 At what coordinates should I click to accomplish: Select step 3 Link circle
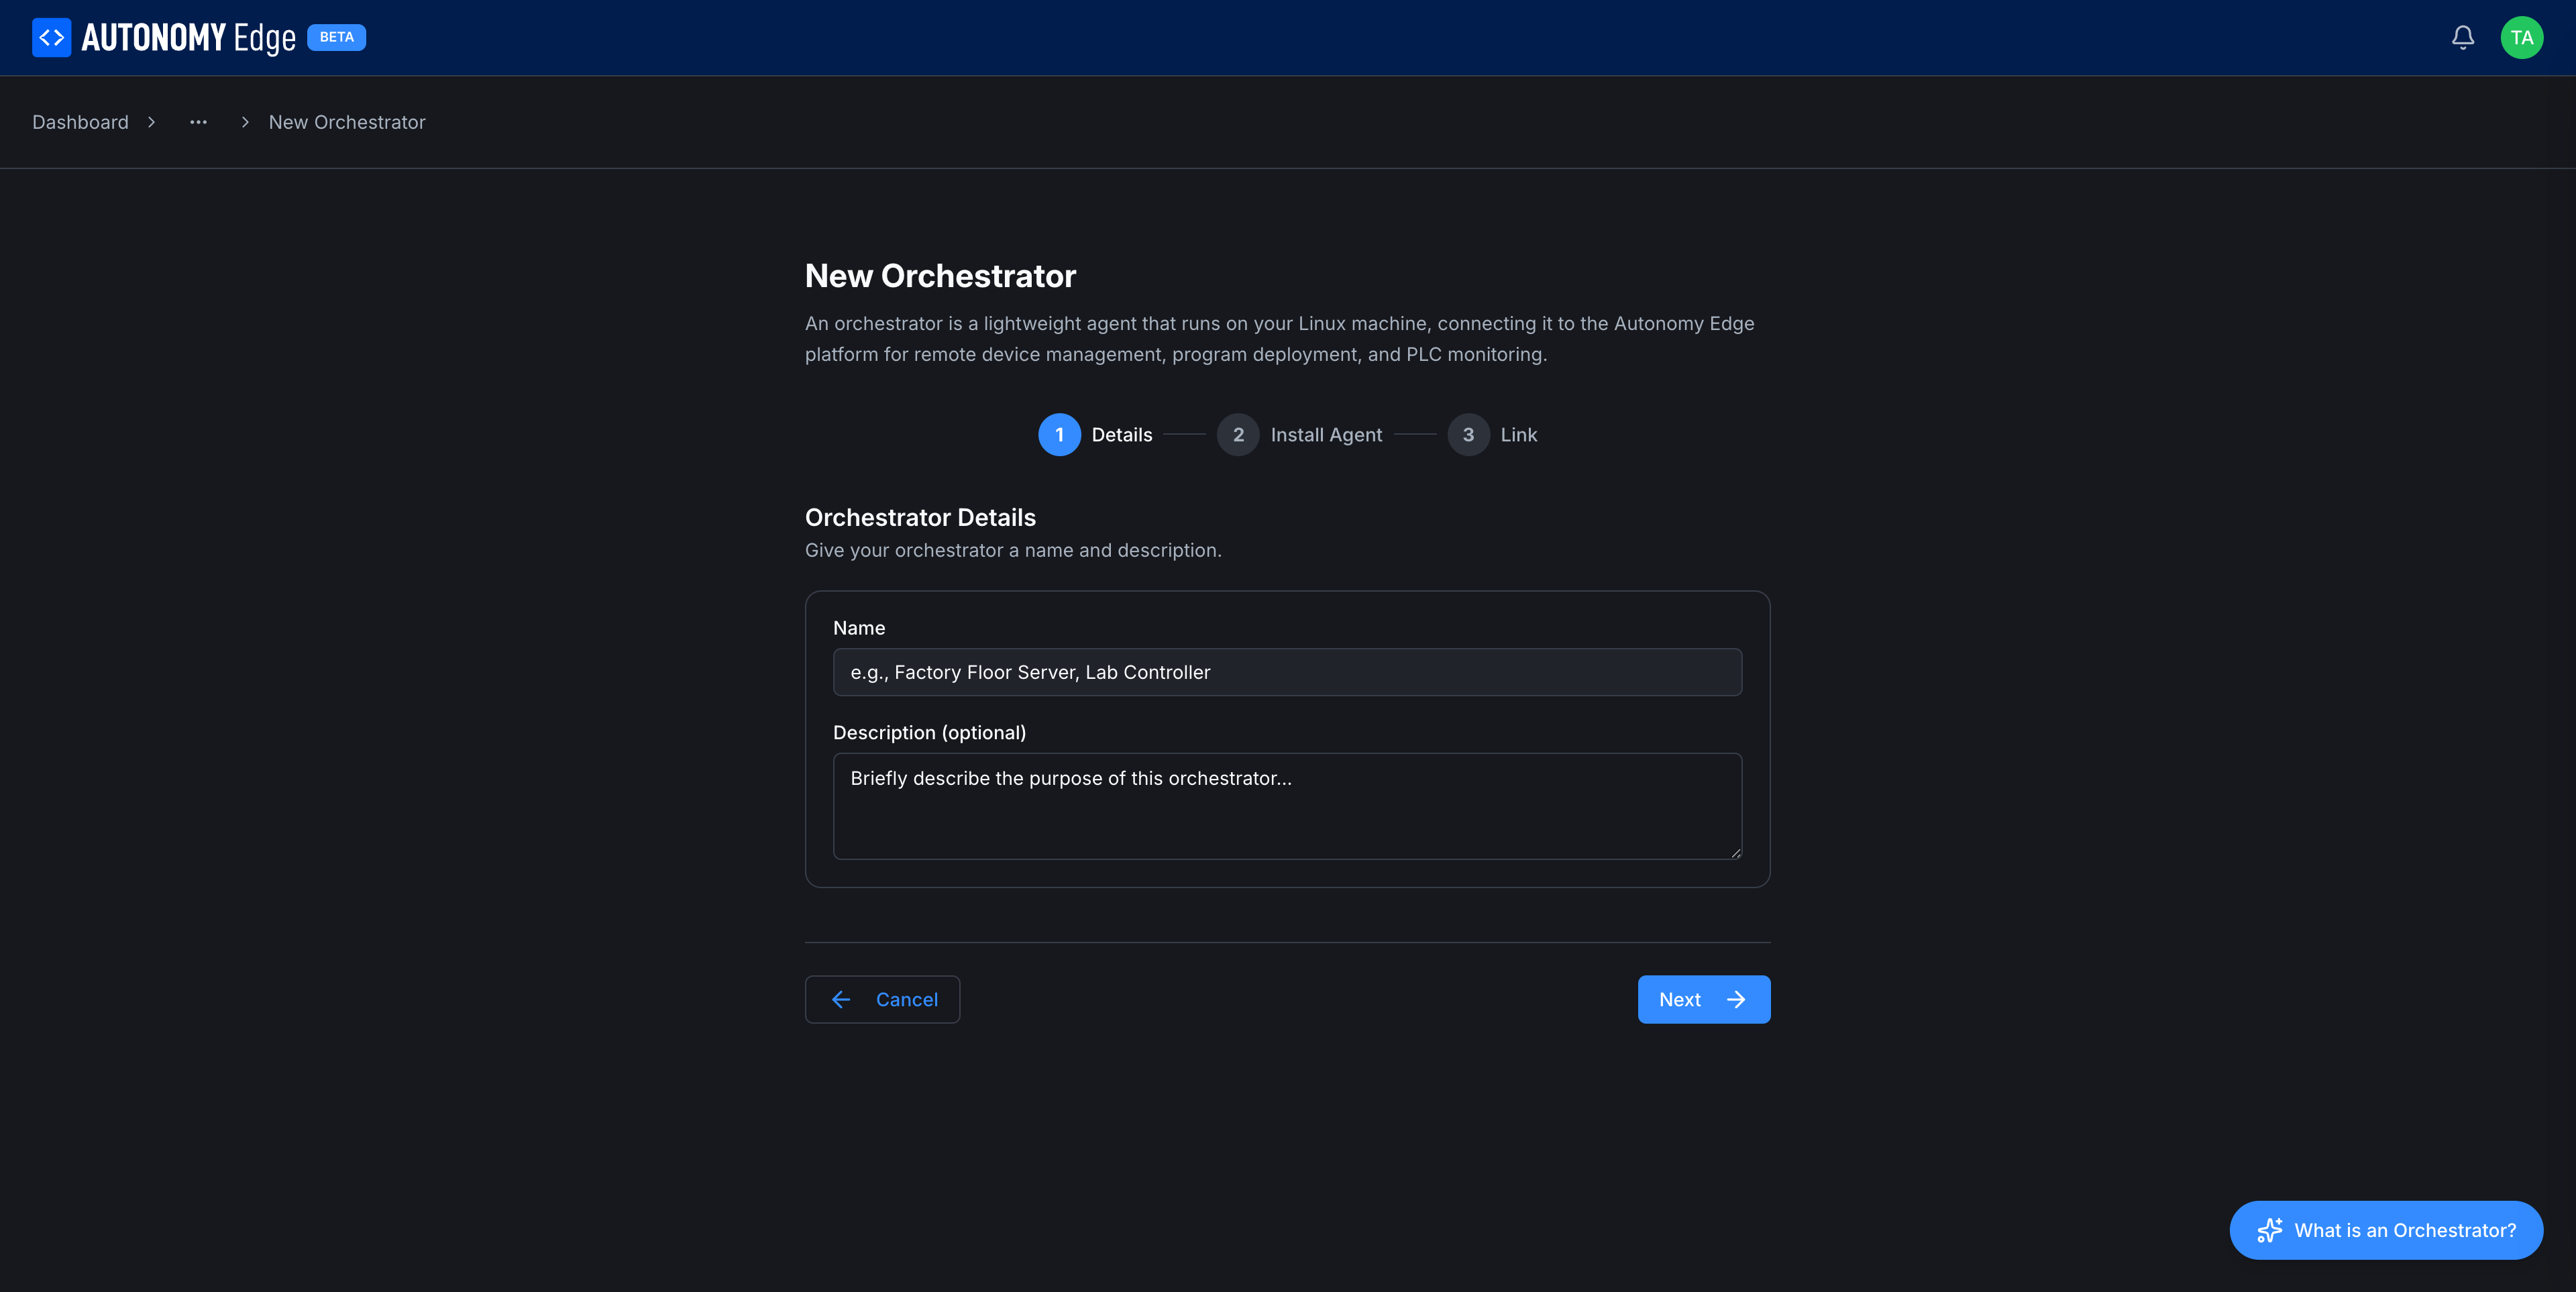pyautogui.click(x=1468, y=435)
